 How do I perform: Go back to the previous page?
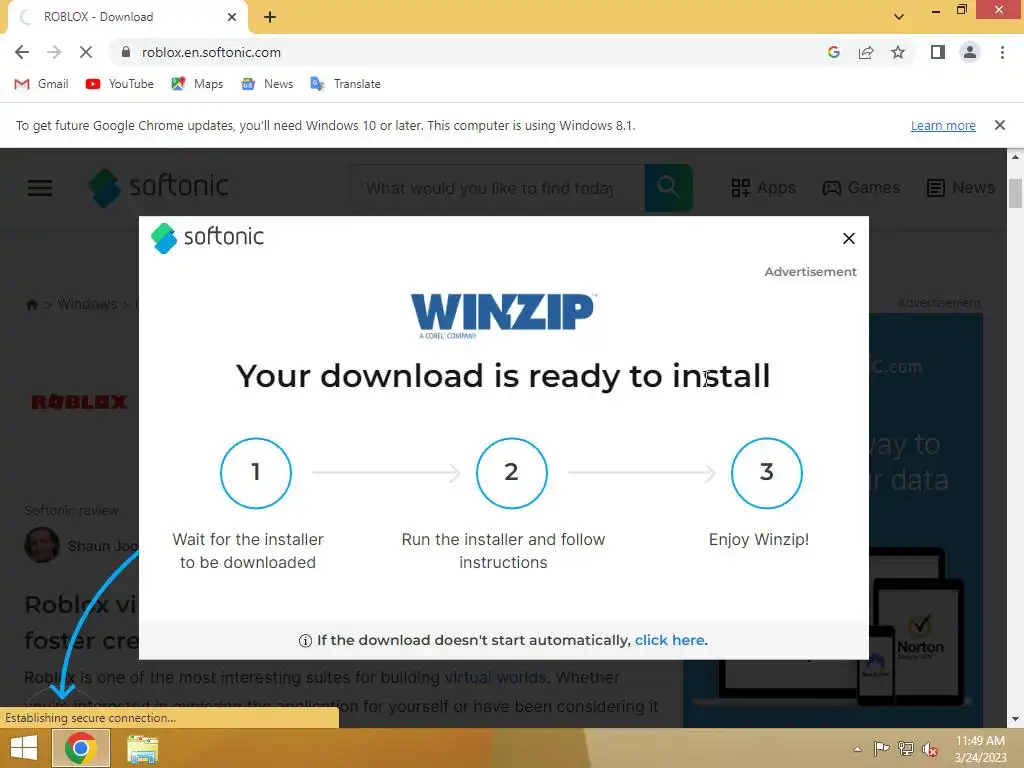click(x=22, y=52)
